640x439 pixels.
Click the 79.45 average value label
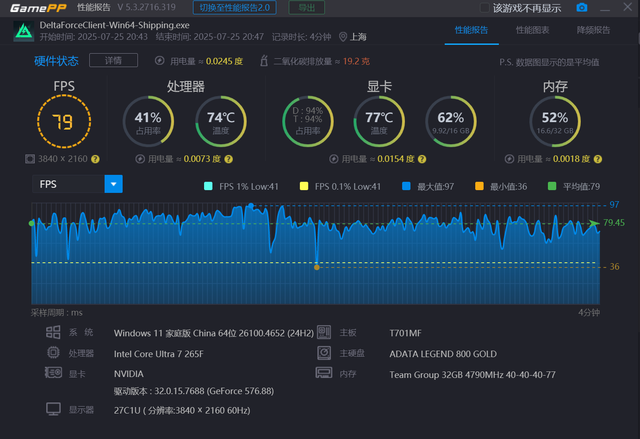pyautogui.click(x=614, y=223)
